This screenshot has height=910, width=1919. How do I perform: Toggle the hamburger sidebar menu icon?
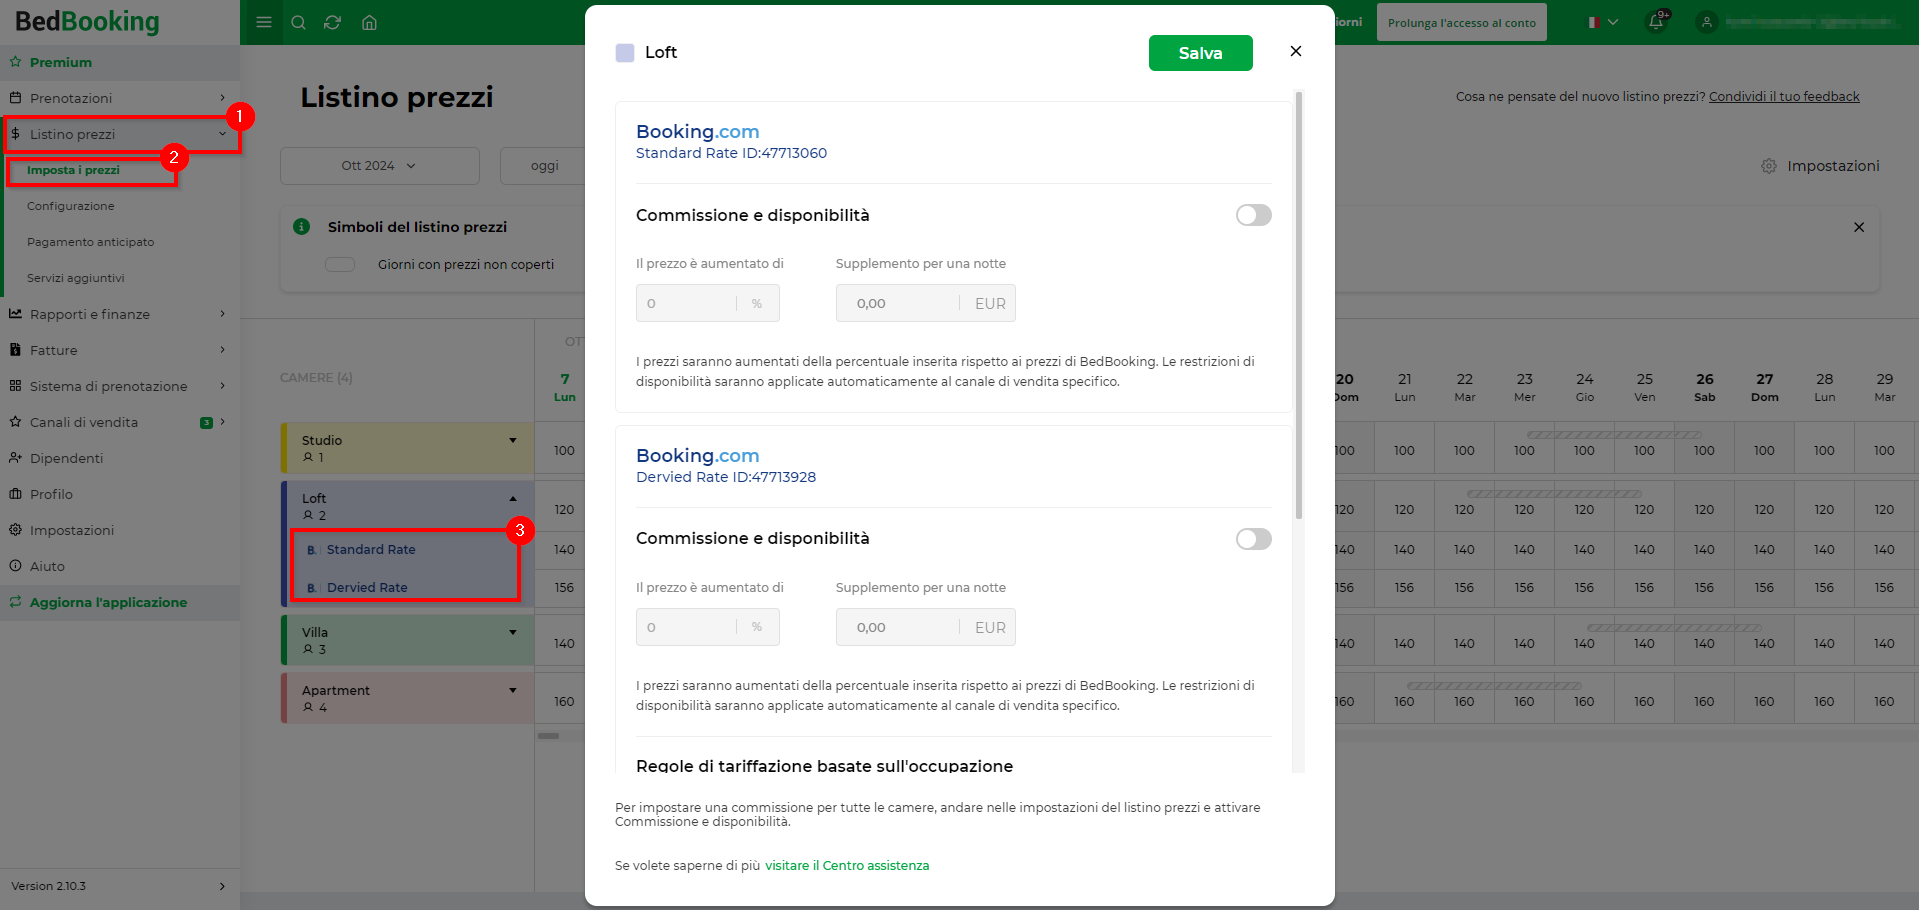[x=264, y=22]
